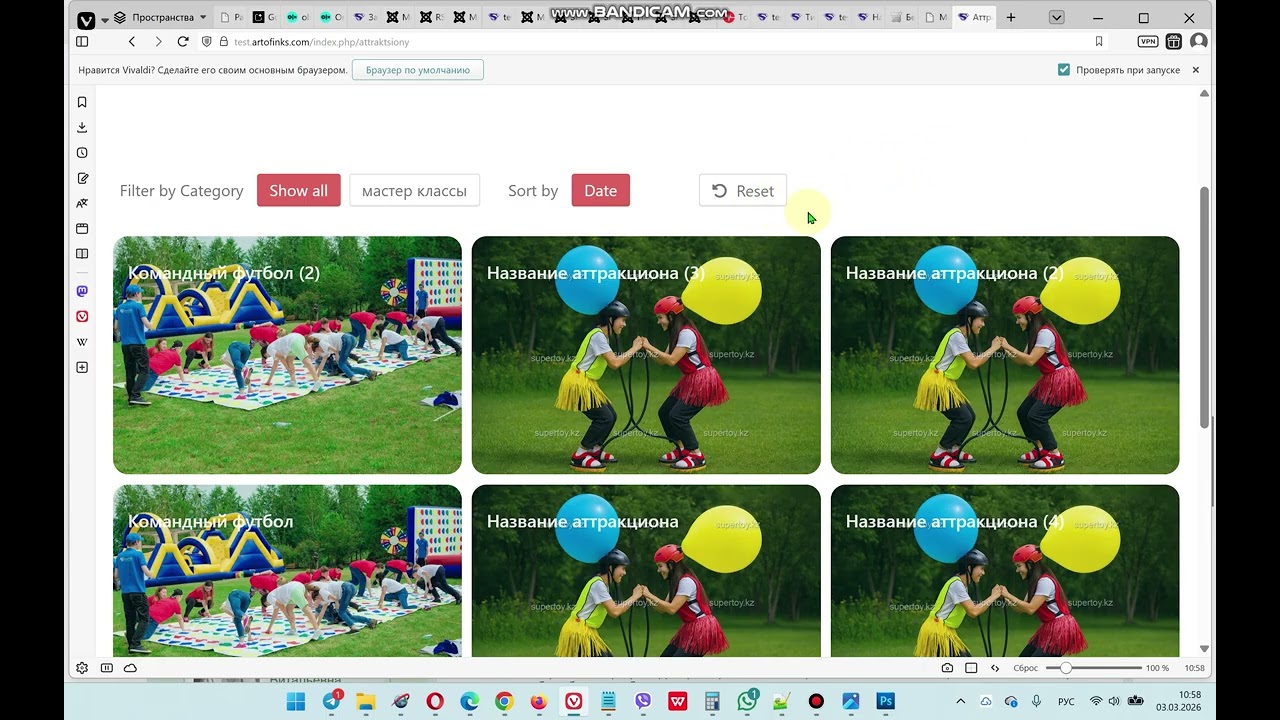This screenshot has height=720, width=1280.
Task: Bookmark this page from address bar
Action: (x=1099, y=41)
